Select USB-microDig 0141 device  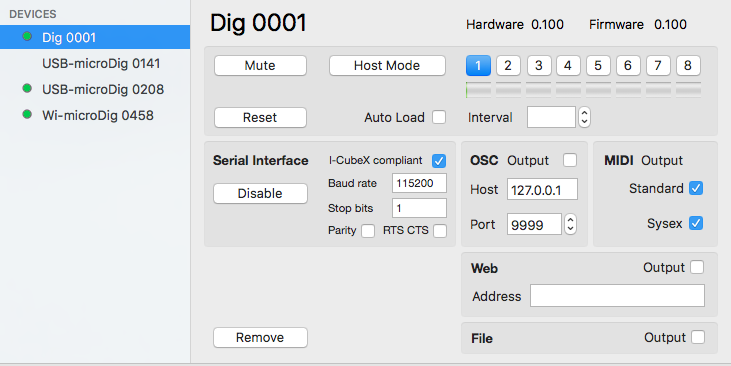point(101,63)
